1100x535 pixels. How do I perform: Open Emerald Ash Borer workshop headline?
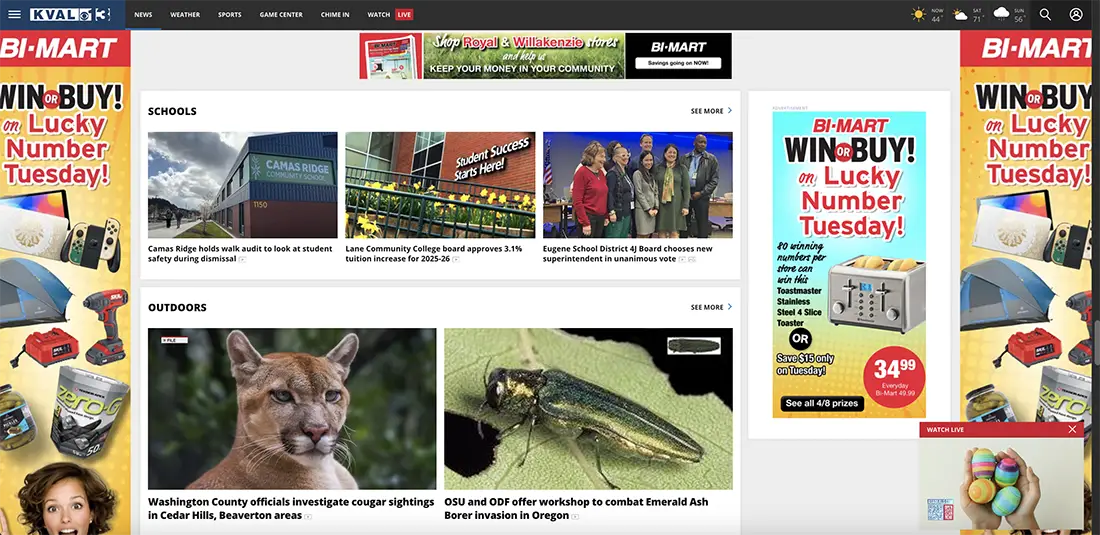[x=576, y=508]
